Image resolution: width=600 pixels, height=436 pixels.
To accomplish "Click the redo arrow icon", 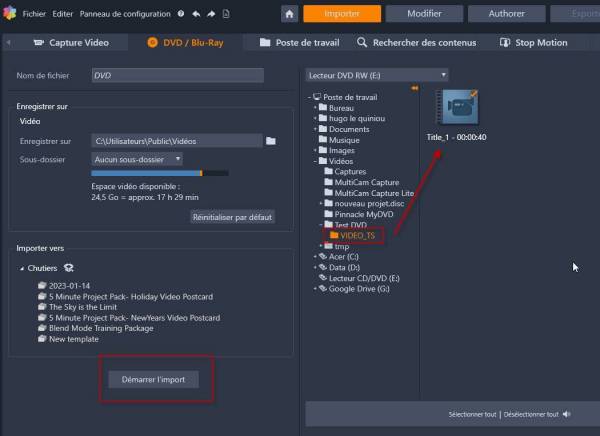I will [212, 14].
